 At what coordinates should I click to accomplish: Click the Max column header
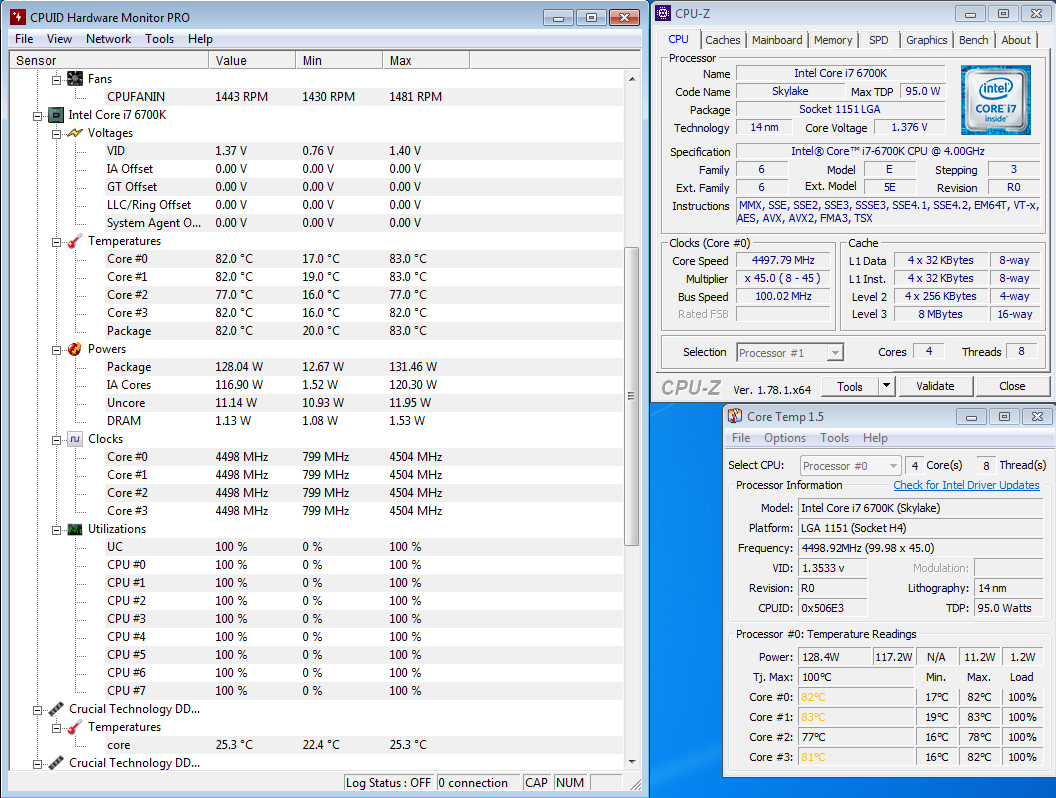click(x=426, y=61)
